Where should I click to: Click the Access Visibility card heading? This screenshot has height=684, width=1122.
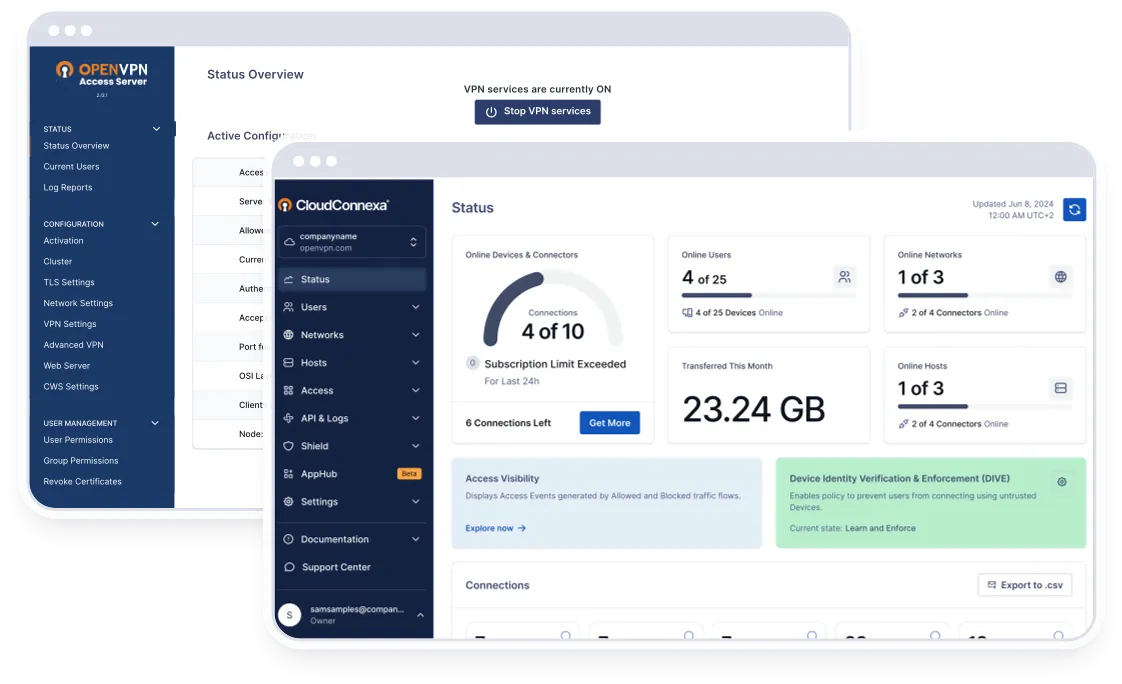pyautogui.click(x=502, y=478)
